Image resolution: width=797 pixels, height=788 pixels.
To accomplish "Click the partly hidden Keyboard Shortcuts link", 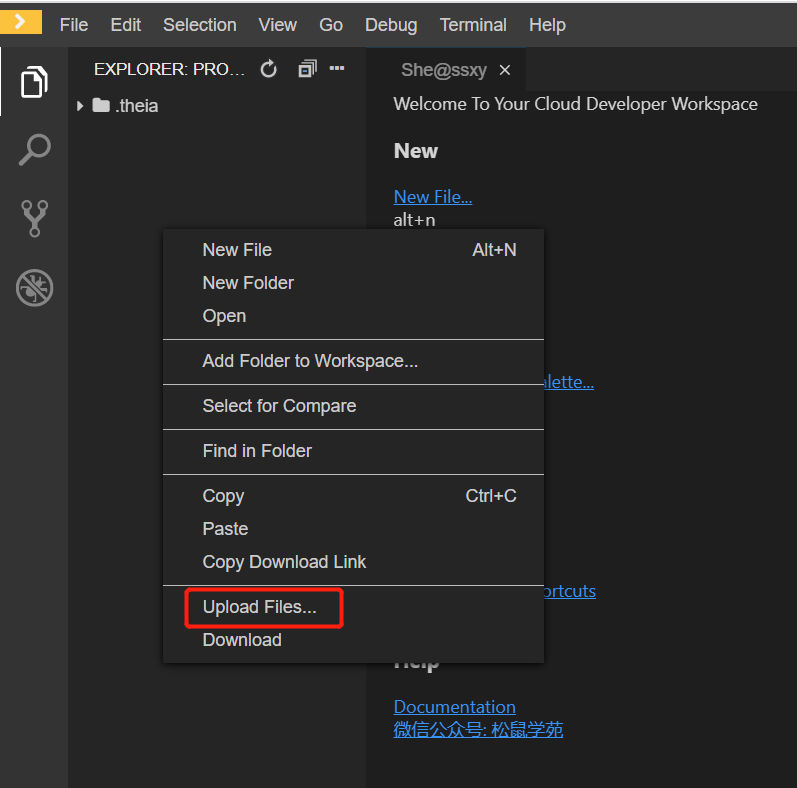I will 570,592.
